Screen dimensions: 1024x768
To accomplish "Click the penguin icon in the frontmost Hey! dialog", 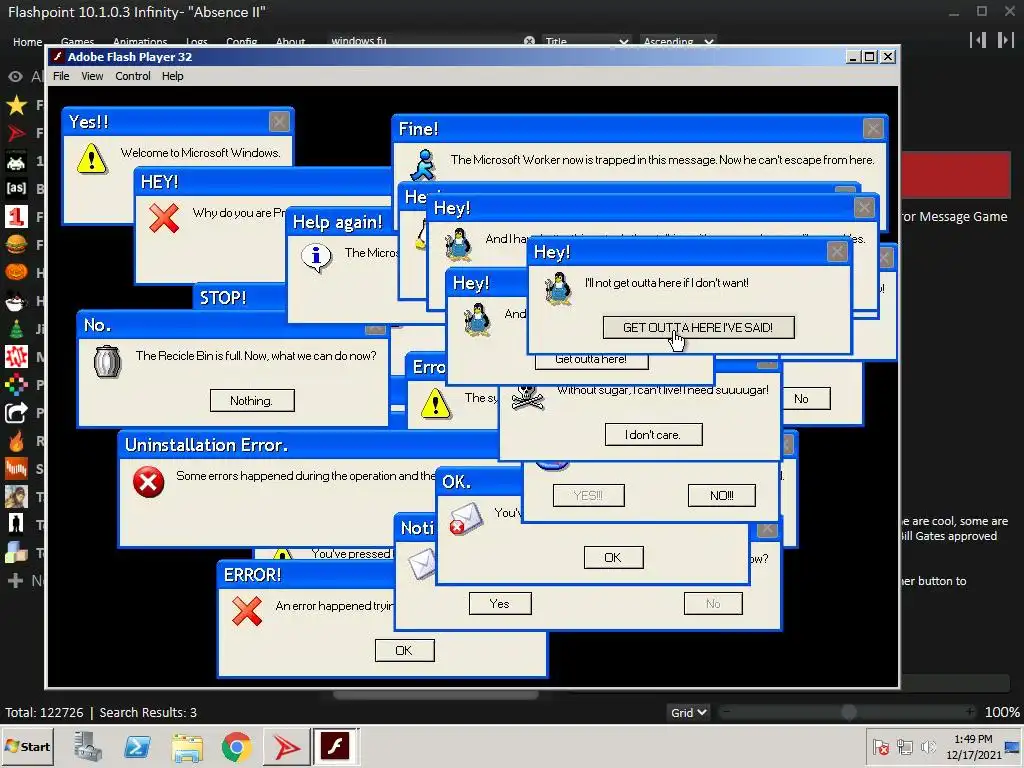I will (x=558, y=289).
